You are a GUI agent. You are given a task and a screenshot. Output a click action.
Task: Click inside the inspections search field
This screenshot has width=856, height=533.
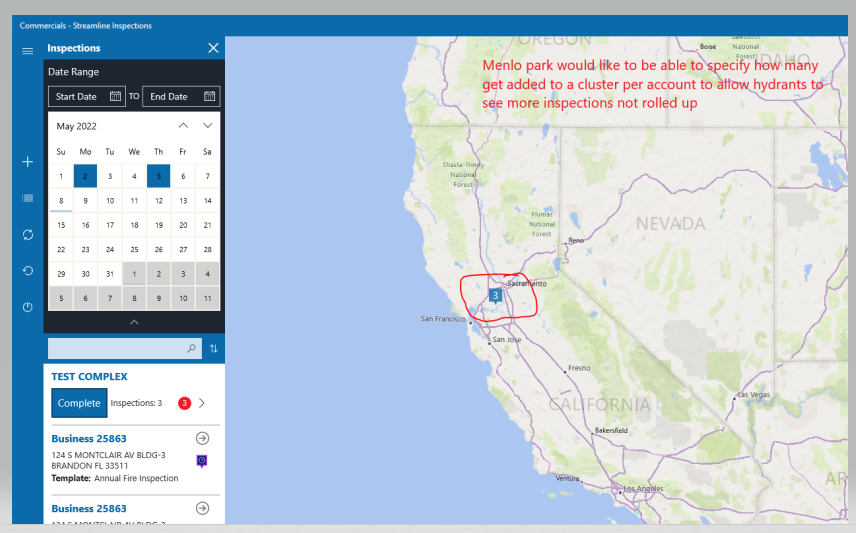115,349
